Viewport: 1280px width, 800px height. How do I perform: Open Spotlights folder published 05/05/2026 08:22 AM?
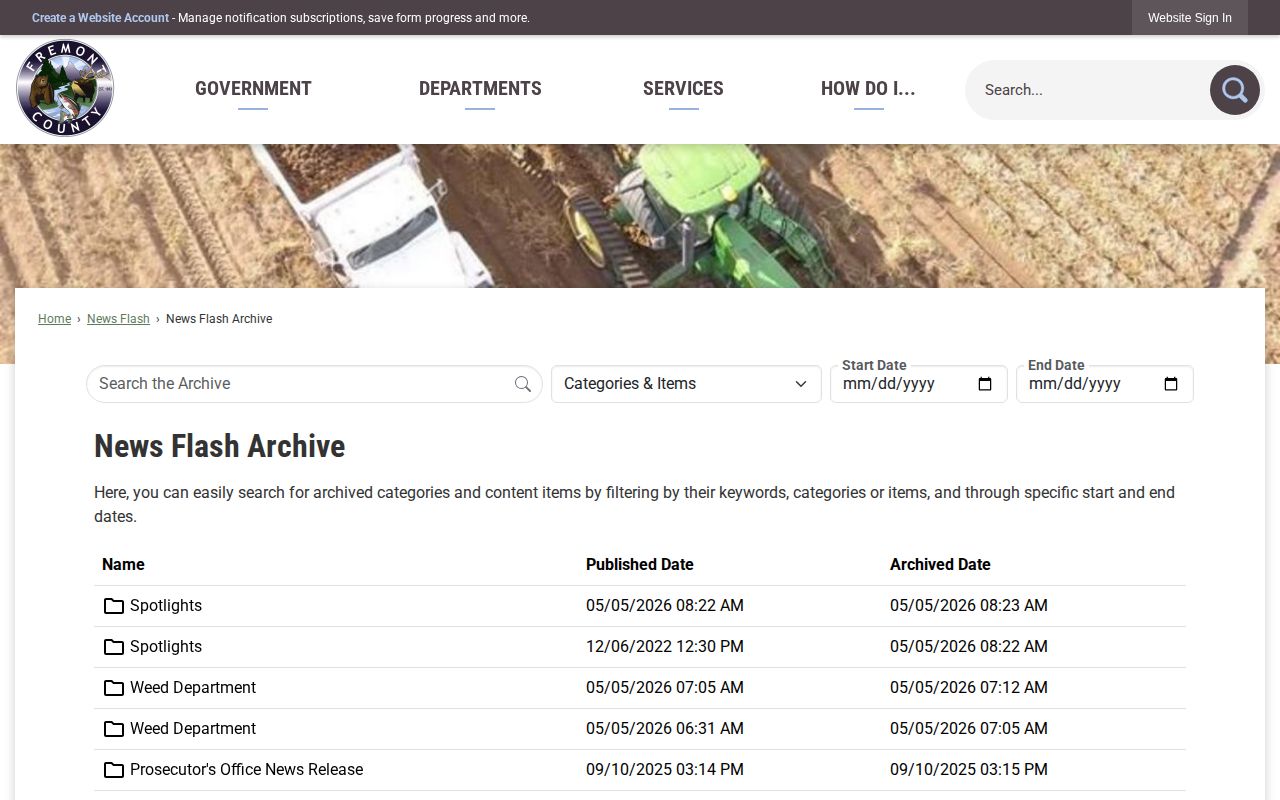tap(166, 606)
